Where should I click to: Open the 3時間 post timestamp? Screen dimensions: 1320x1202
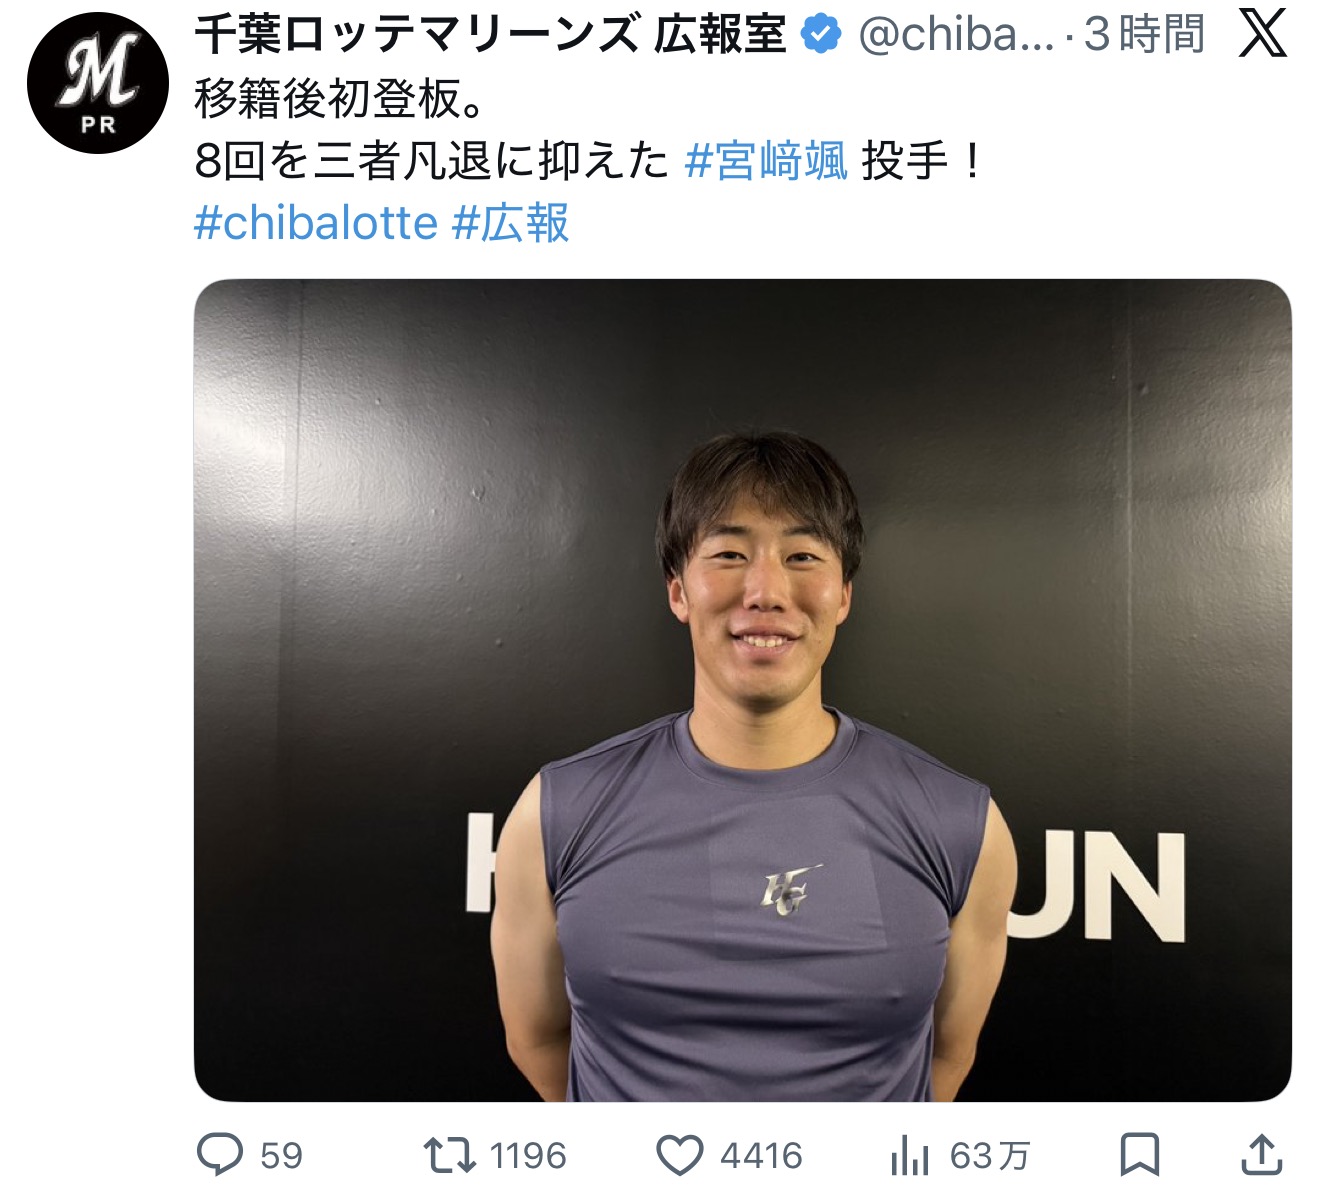point(1145,35)
